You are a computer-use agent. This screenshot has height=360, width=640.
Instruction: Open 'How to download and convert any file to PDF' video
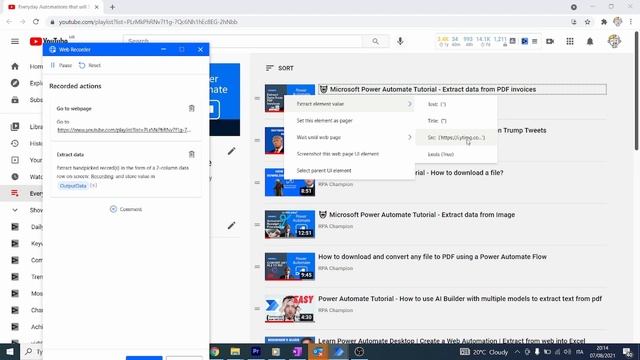[432, 257]
